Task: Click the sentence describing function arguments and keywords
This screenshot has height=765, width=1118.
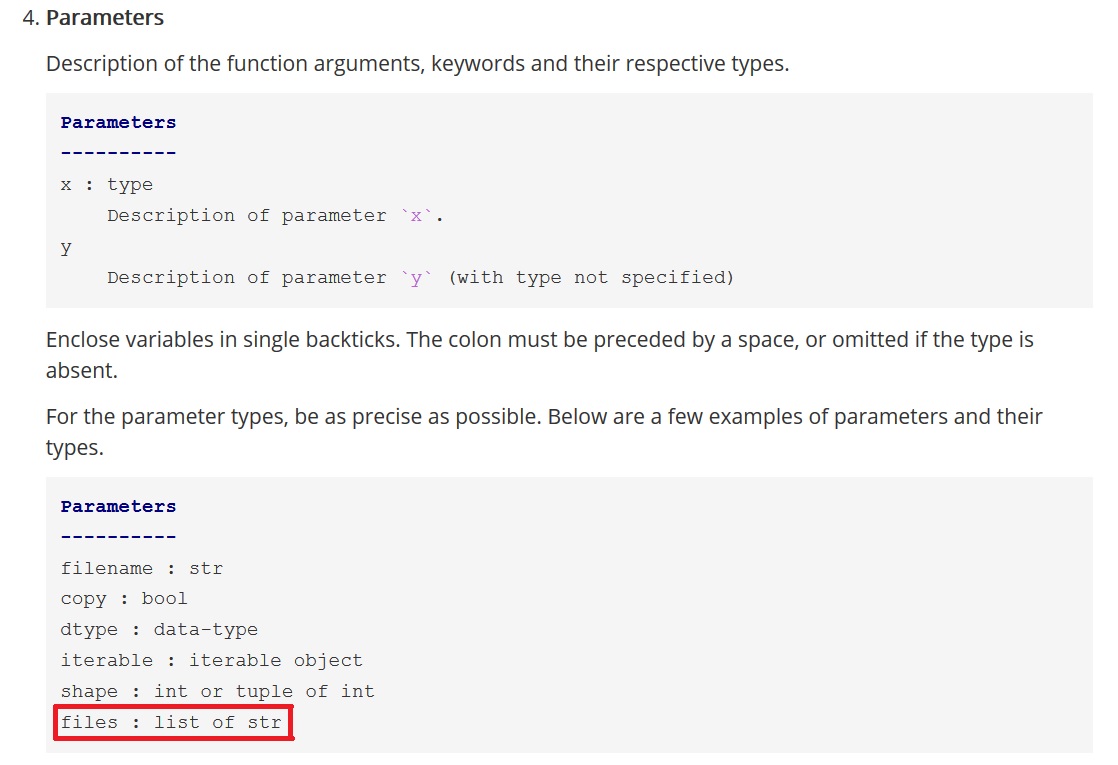Action: coord(417,64)
